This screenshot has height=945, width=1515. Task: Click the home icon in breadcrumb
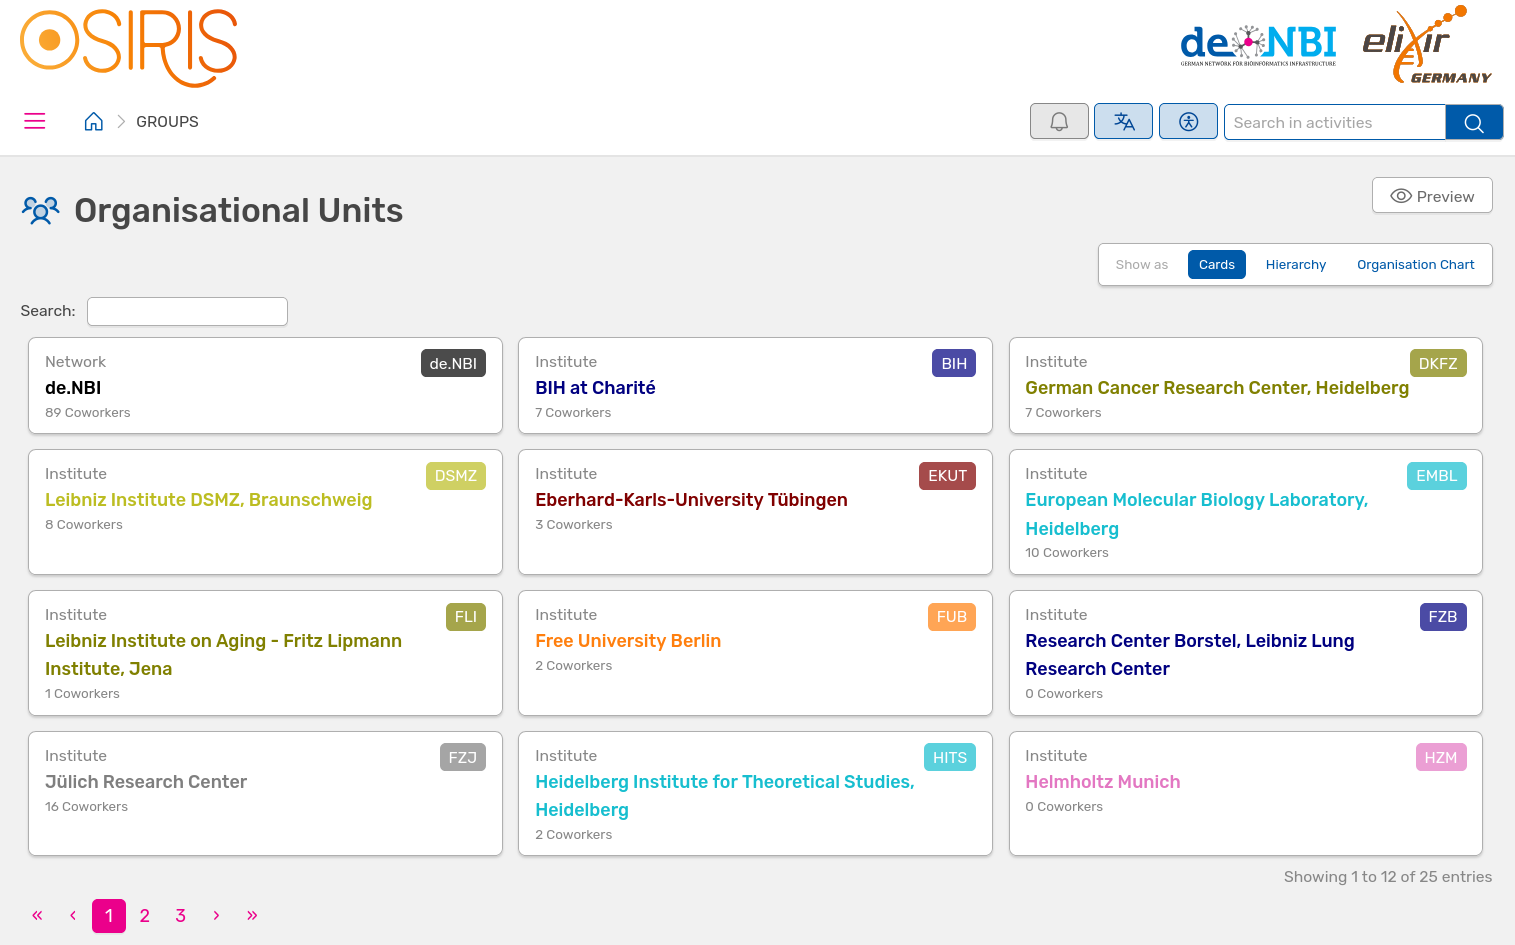[x=93, y=122]
